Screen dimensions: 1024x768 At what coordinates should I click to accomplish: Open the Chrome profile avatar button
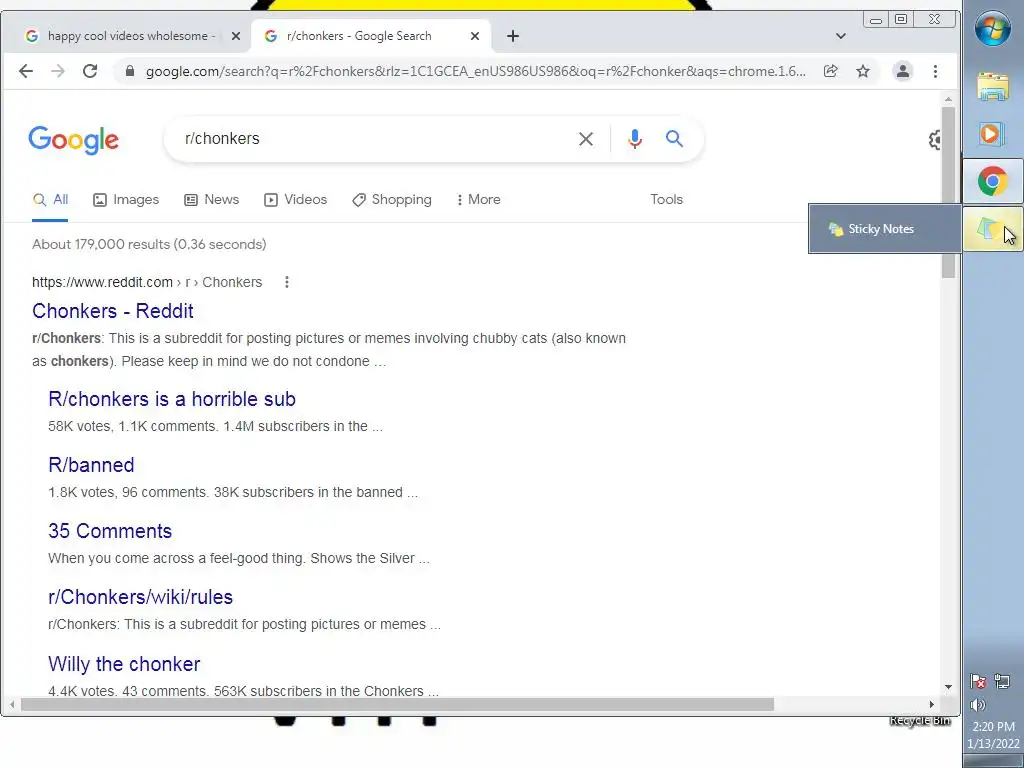(903, 71)
